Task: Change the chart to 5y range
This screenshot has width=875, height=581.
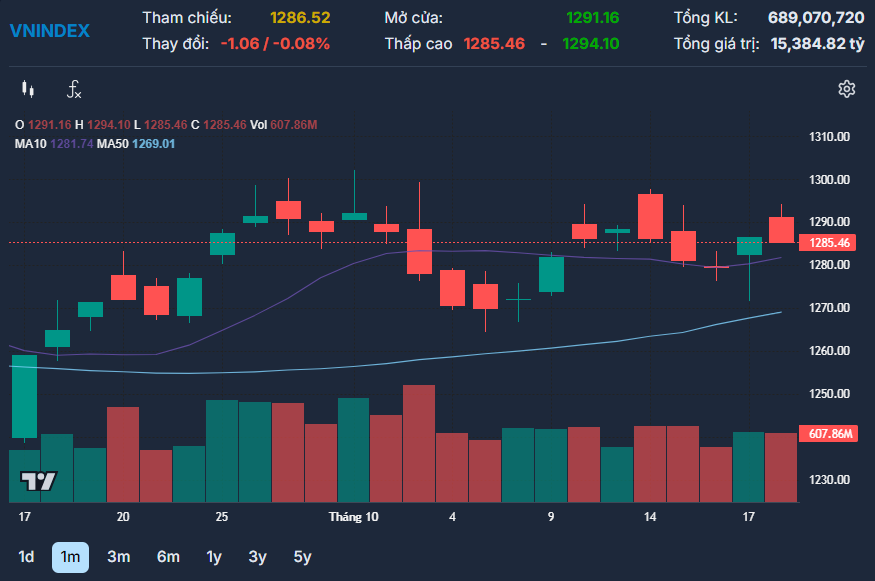Action: click(x=302, y=557)
